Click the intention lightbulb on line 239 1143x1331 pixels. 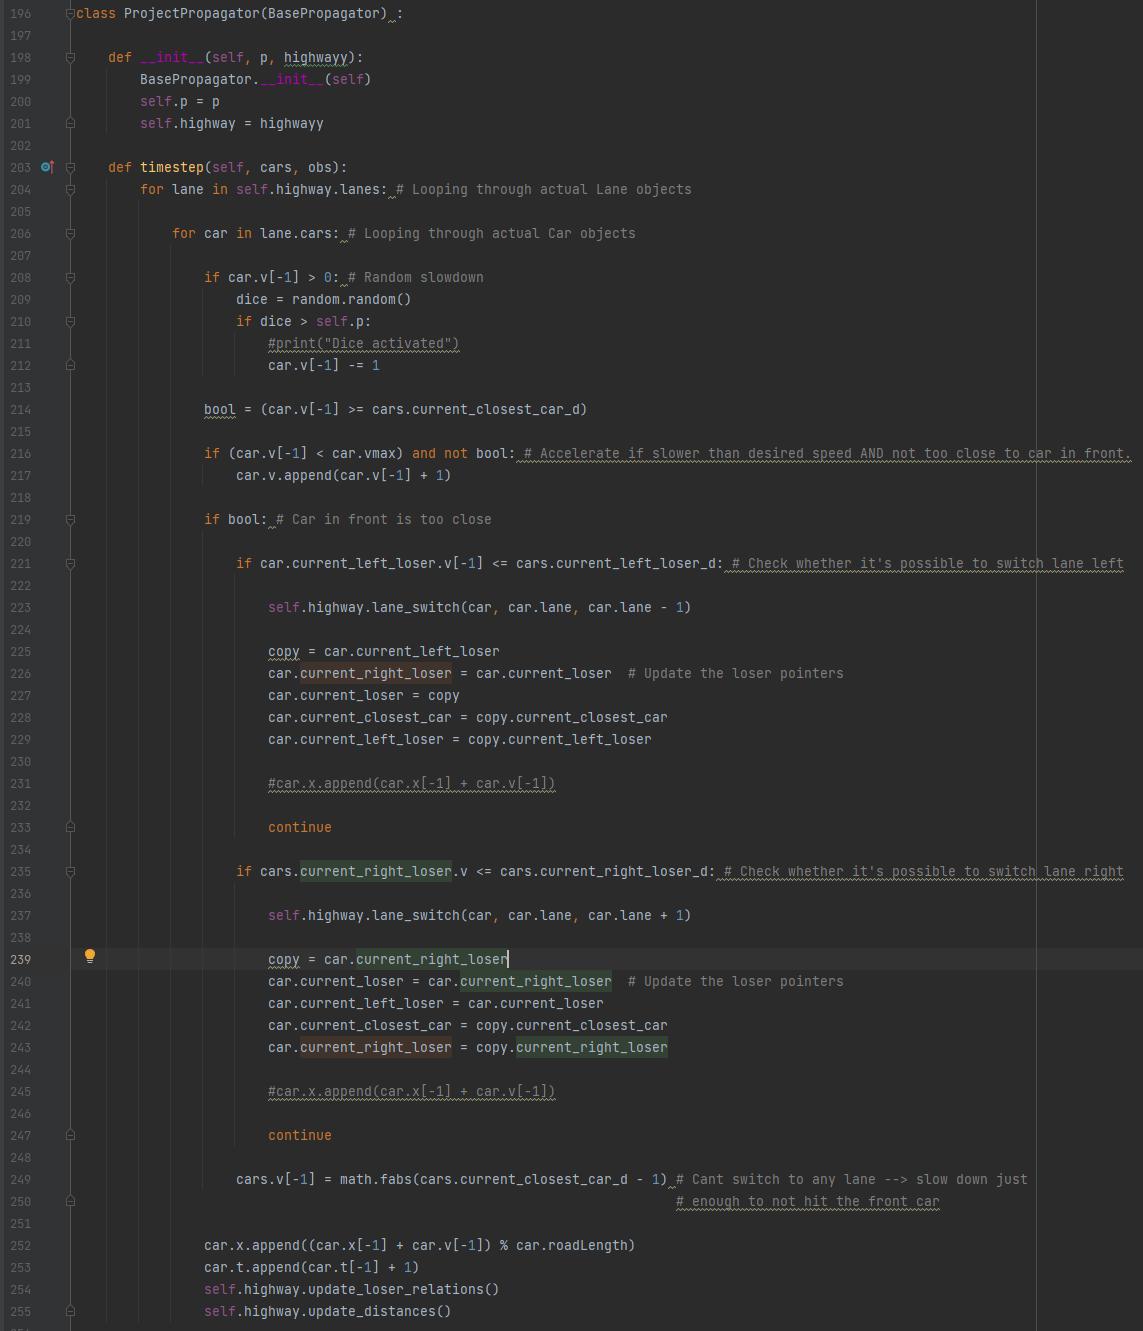click(90, 956)
